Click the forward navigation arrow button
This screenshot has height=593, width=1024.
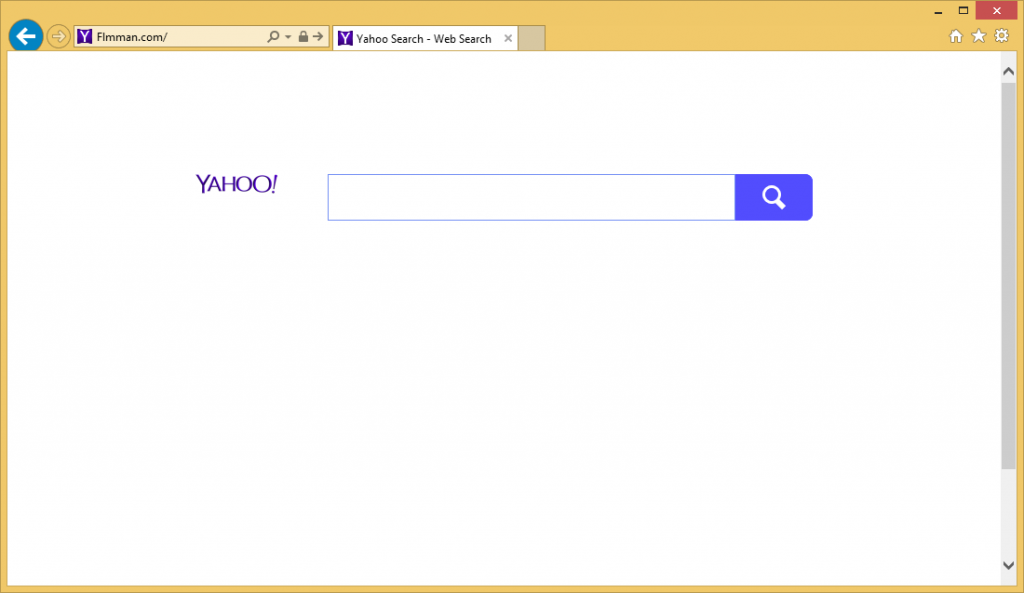[x=59, y=37]
